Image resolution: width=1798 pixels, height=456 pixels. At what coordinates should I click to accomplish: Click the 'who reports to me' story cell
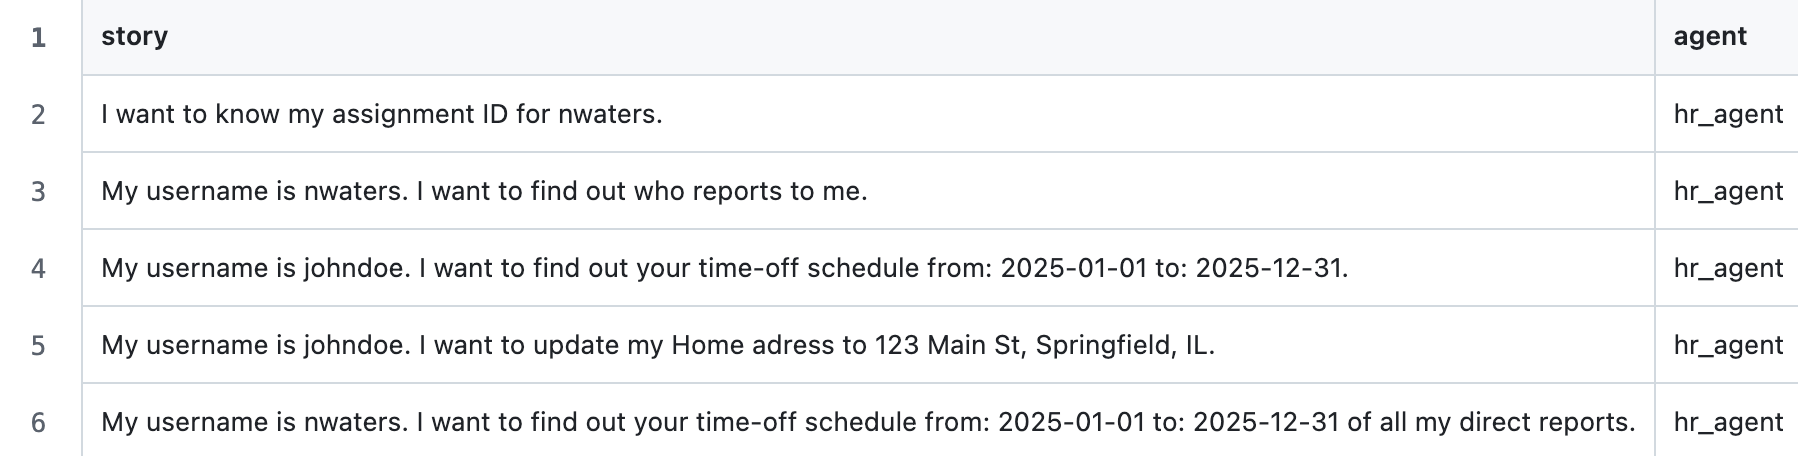click(868, 191)
